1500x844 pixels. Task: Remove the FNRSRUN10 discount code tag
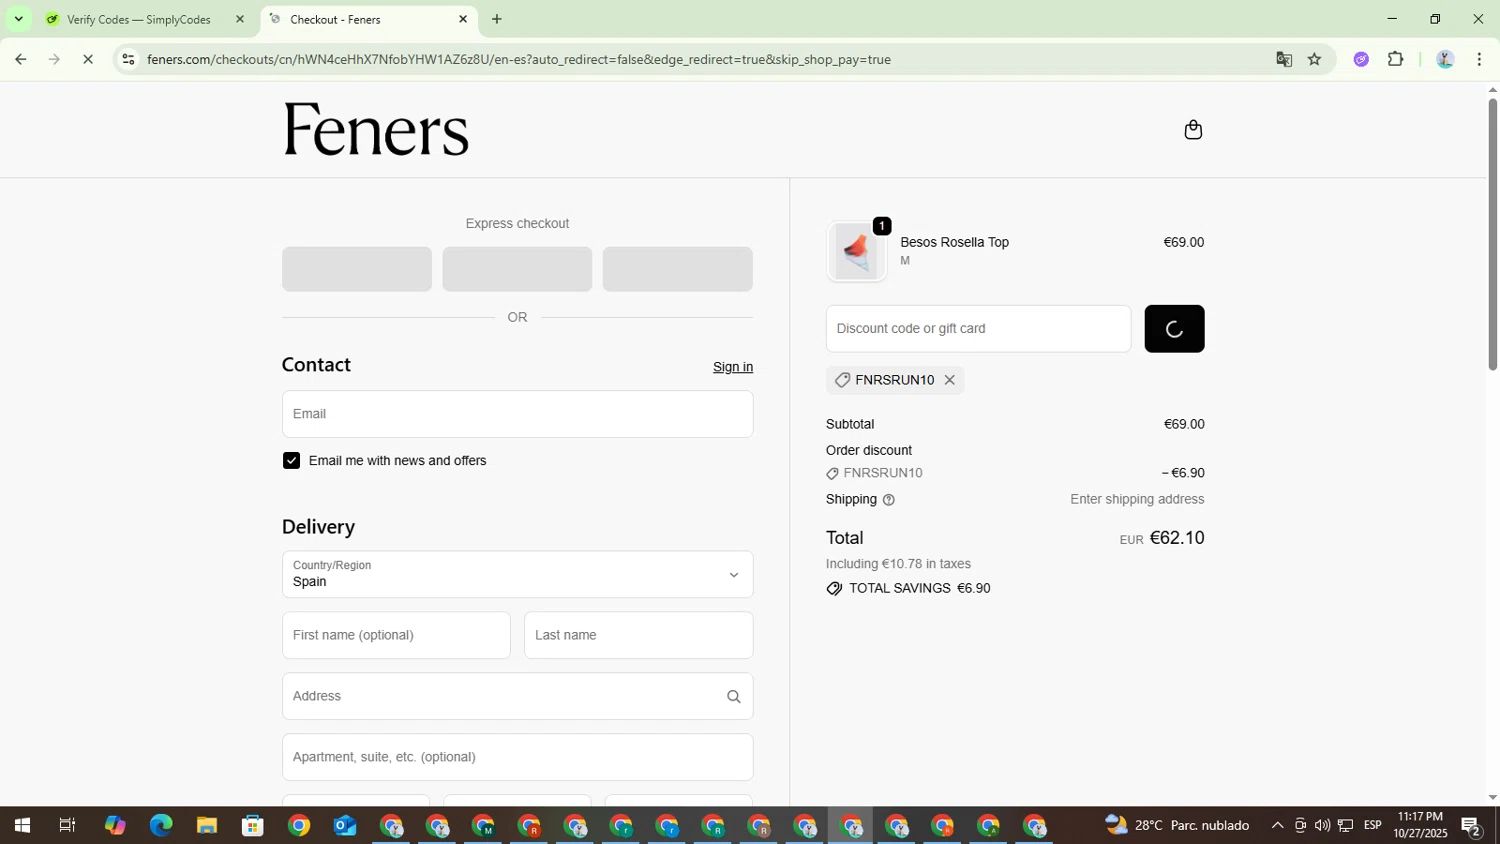pos(950,380)
